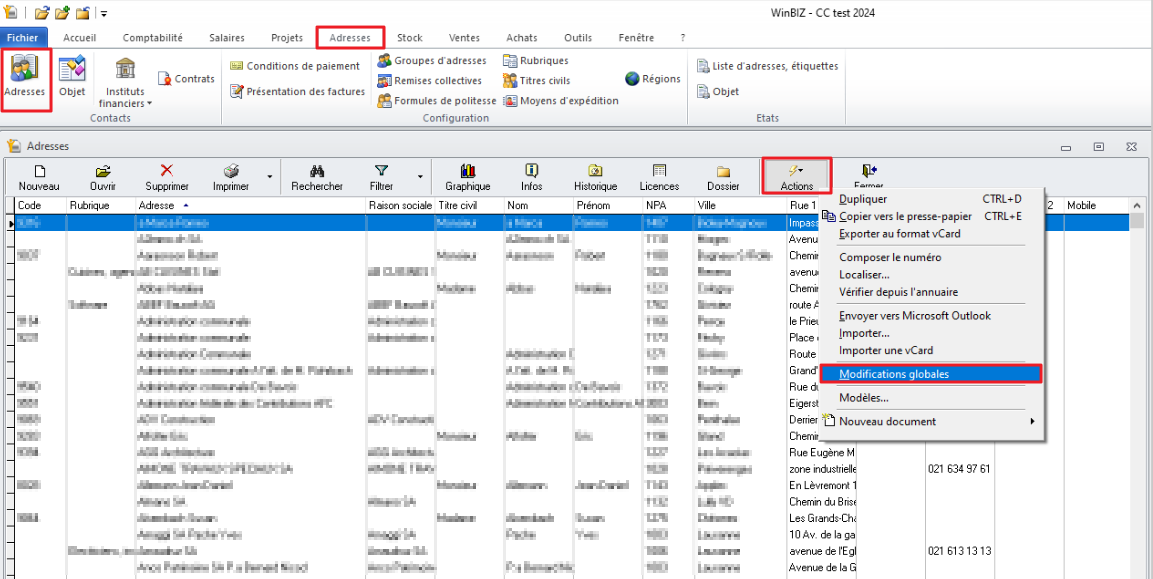The height and width of the screenshot is (579, 1153).
Task: Open the Achats tab
Action: [x=521, y=38]
